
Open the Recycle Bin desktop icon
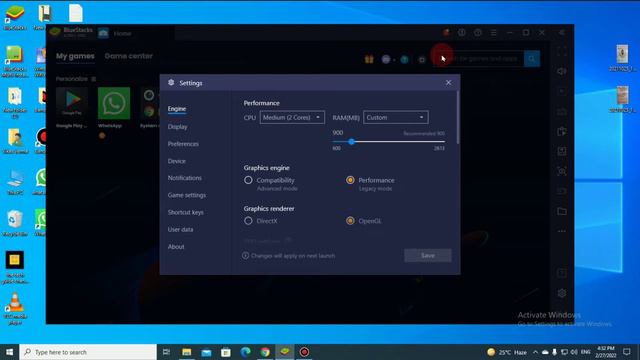15,224
